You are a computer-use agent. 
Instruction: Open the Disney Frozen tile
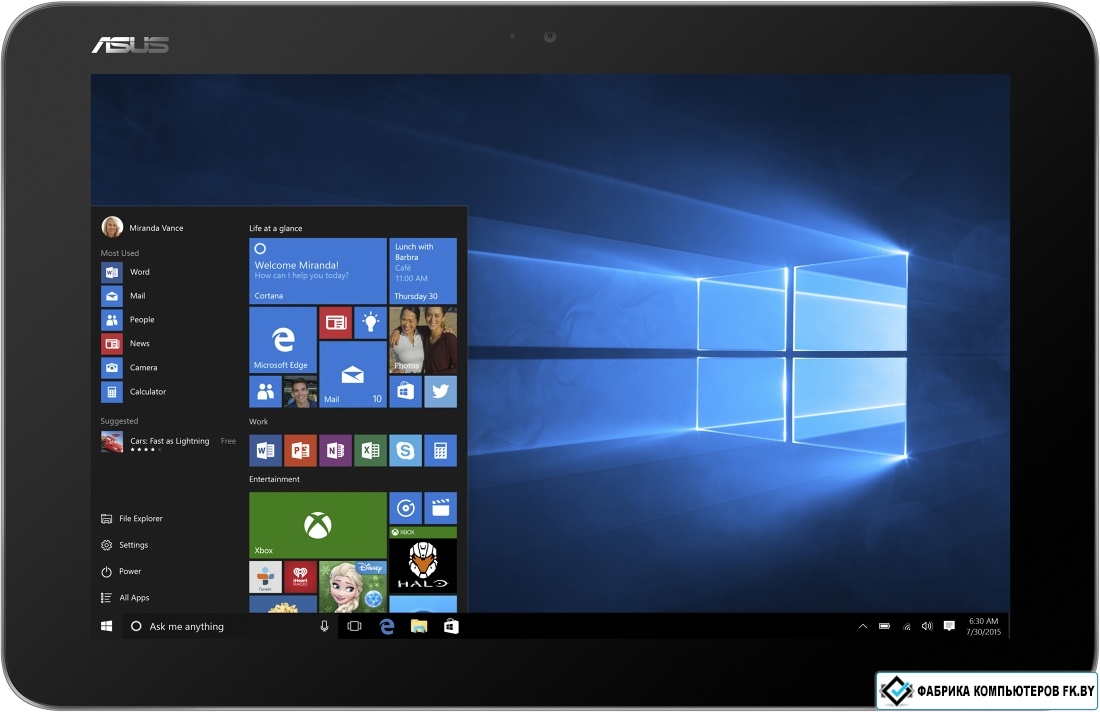(353, 586)
